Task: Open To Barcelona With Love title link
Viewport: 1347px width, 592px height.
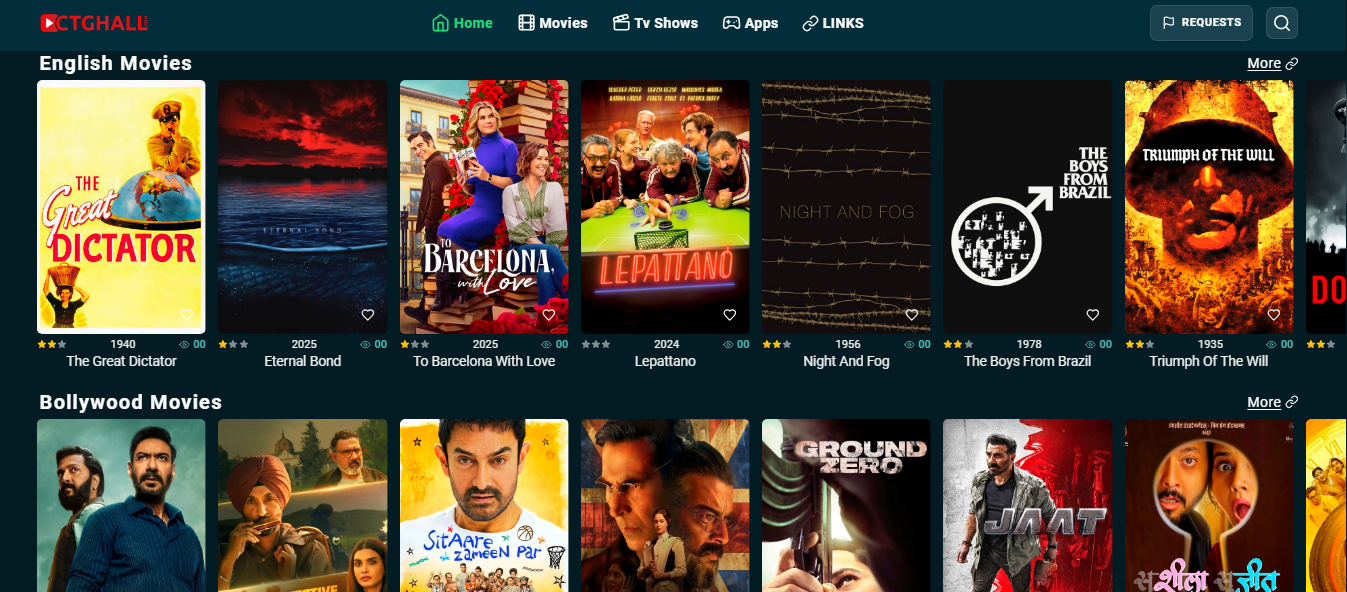Action: click(484, 361)
